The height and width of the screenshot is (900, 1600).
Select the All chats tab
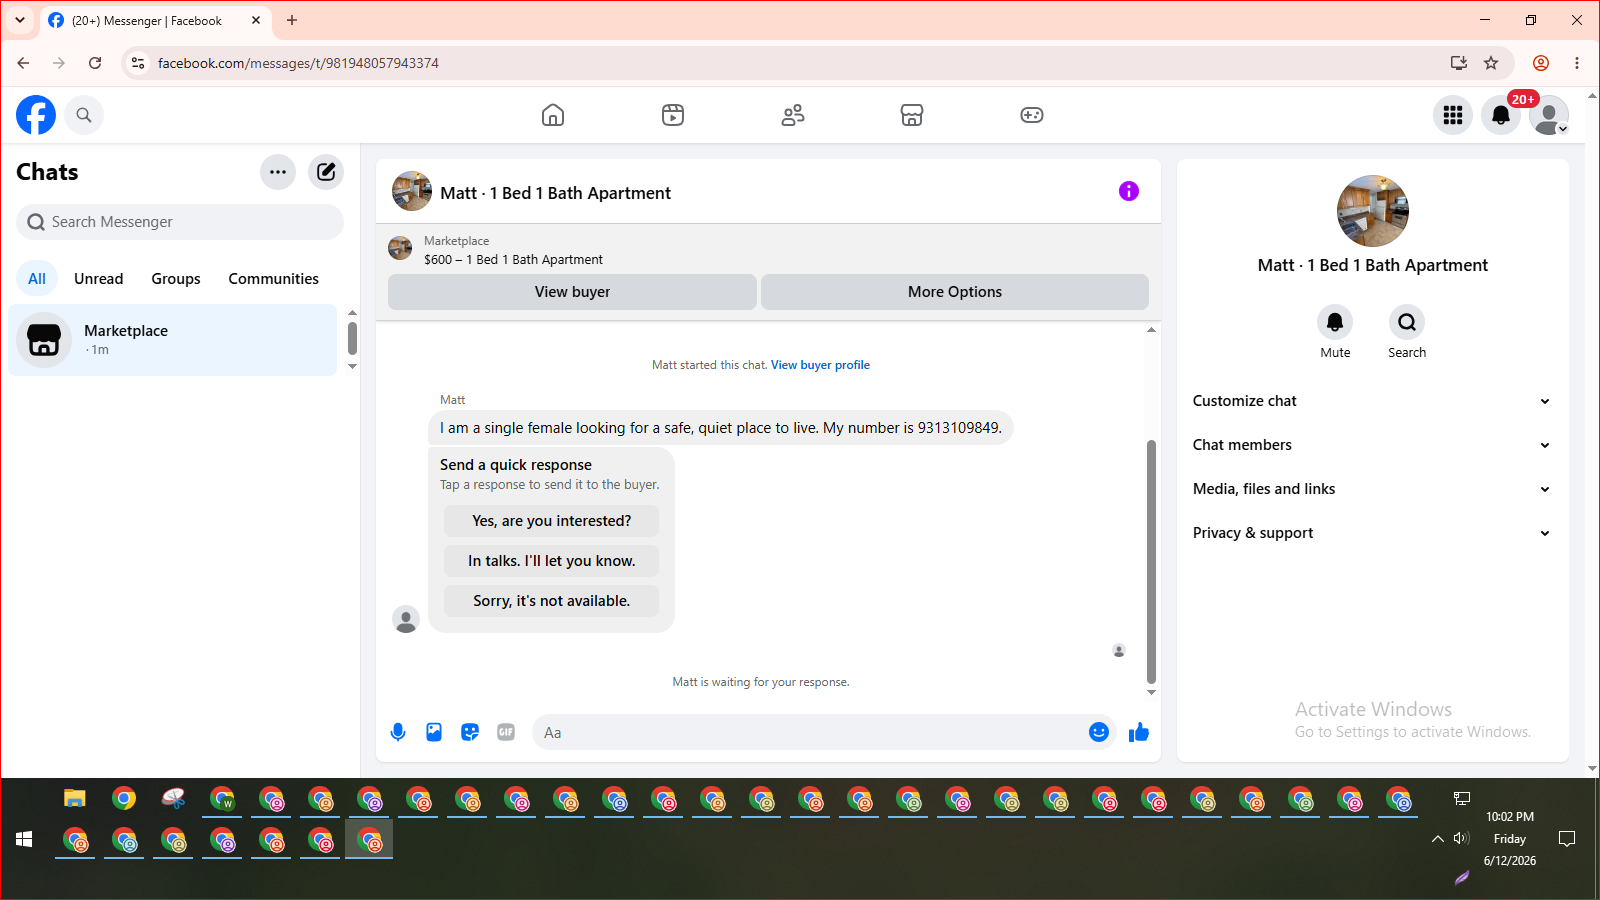coord(37,279)
